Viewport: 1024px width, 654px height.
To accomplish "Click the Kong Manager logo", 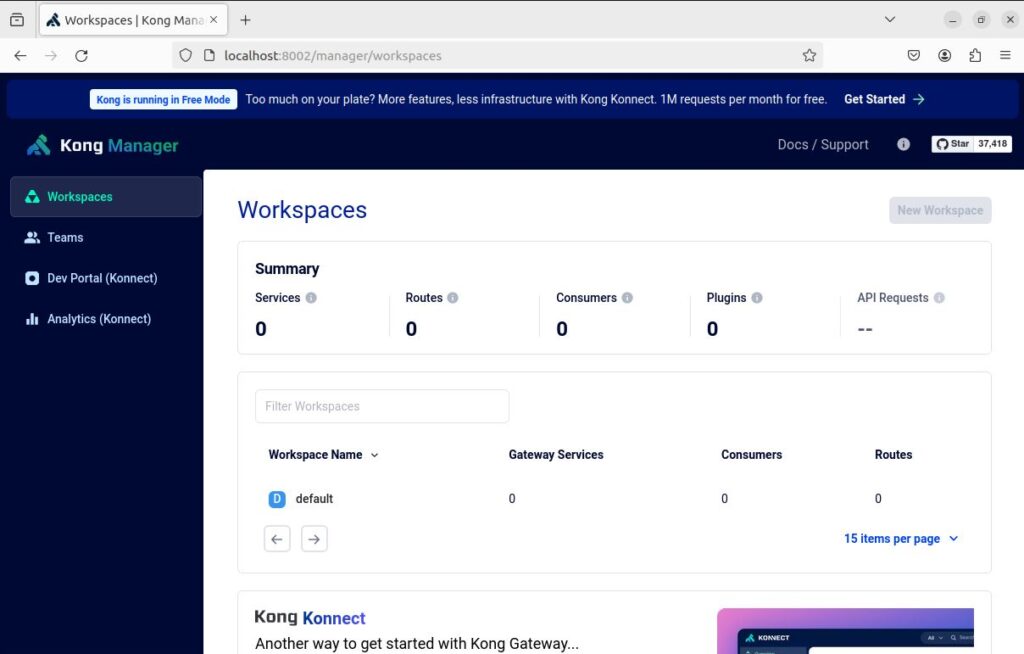I will (103, 146).
